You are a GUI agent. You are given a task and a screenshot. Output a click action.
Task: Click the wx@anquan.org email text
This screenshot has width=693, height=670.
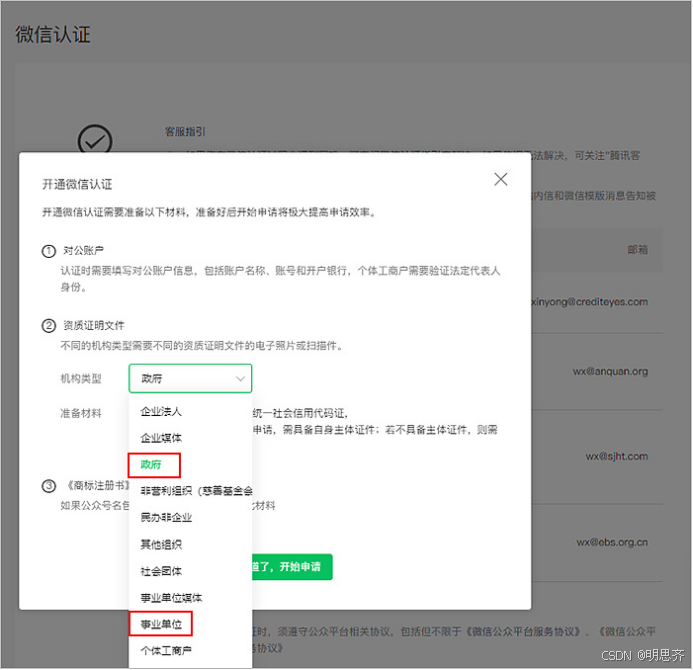point(610,372)
